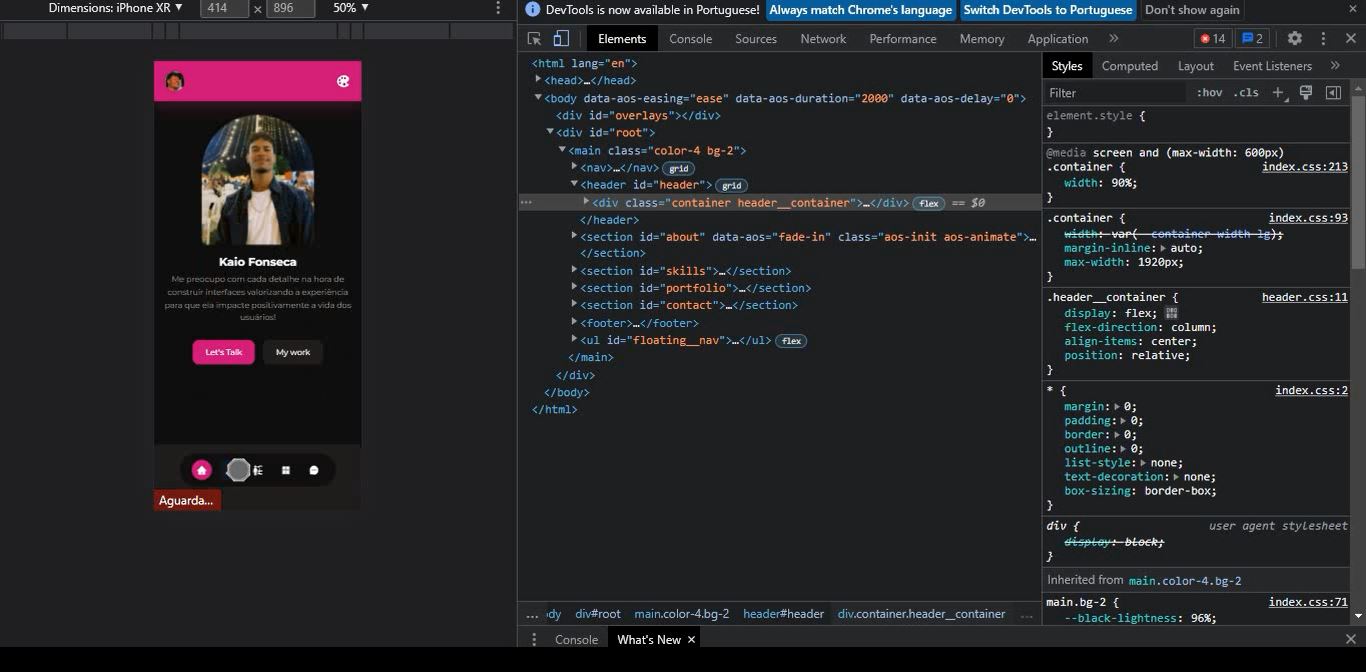Screen dimensions: 1366x672
Task: Click the Switch DevTools to Portuguese button
Action: [1048, 10]
